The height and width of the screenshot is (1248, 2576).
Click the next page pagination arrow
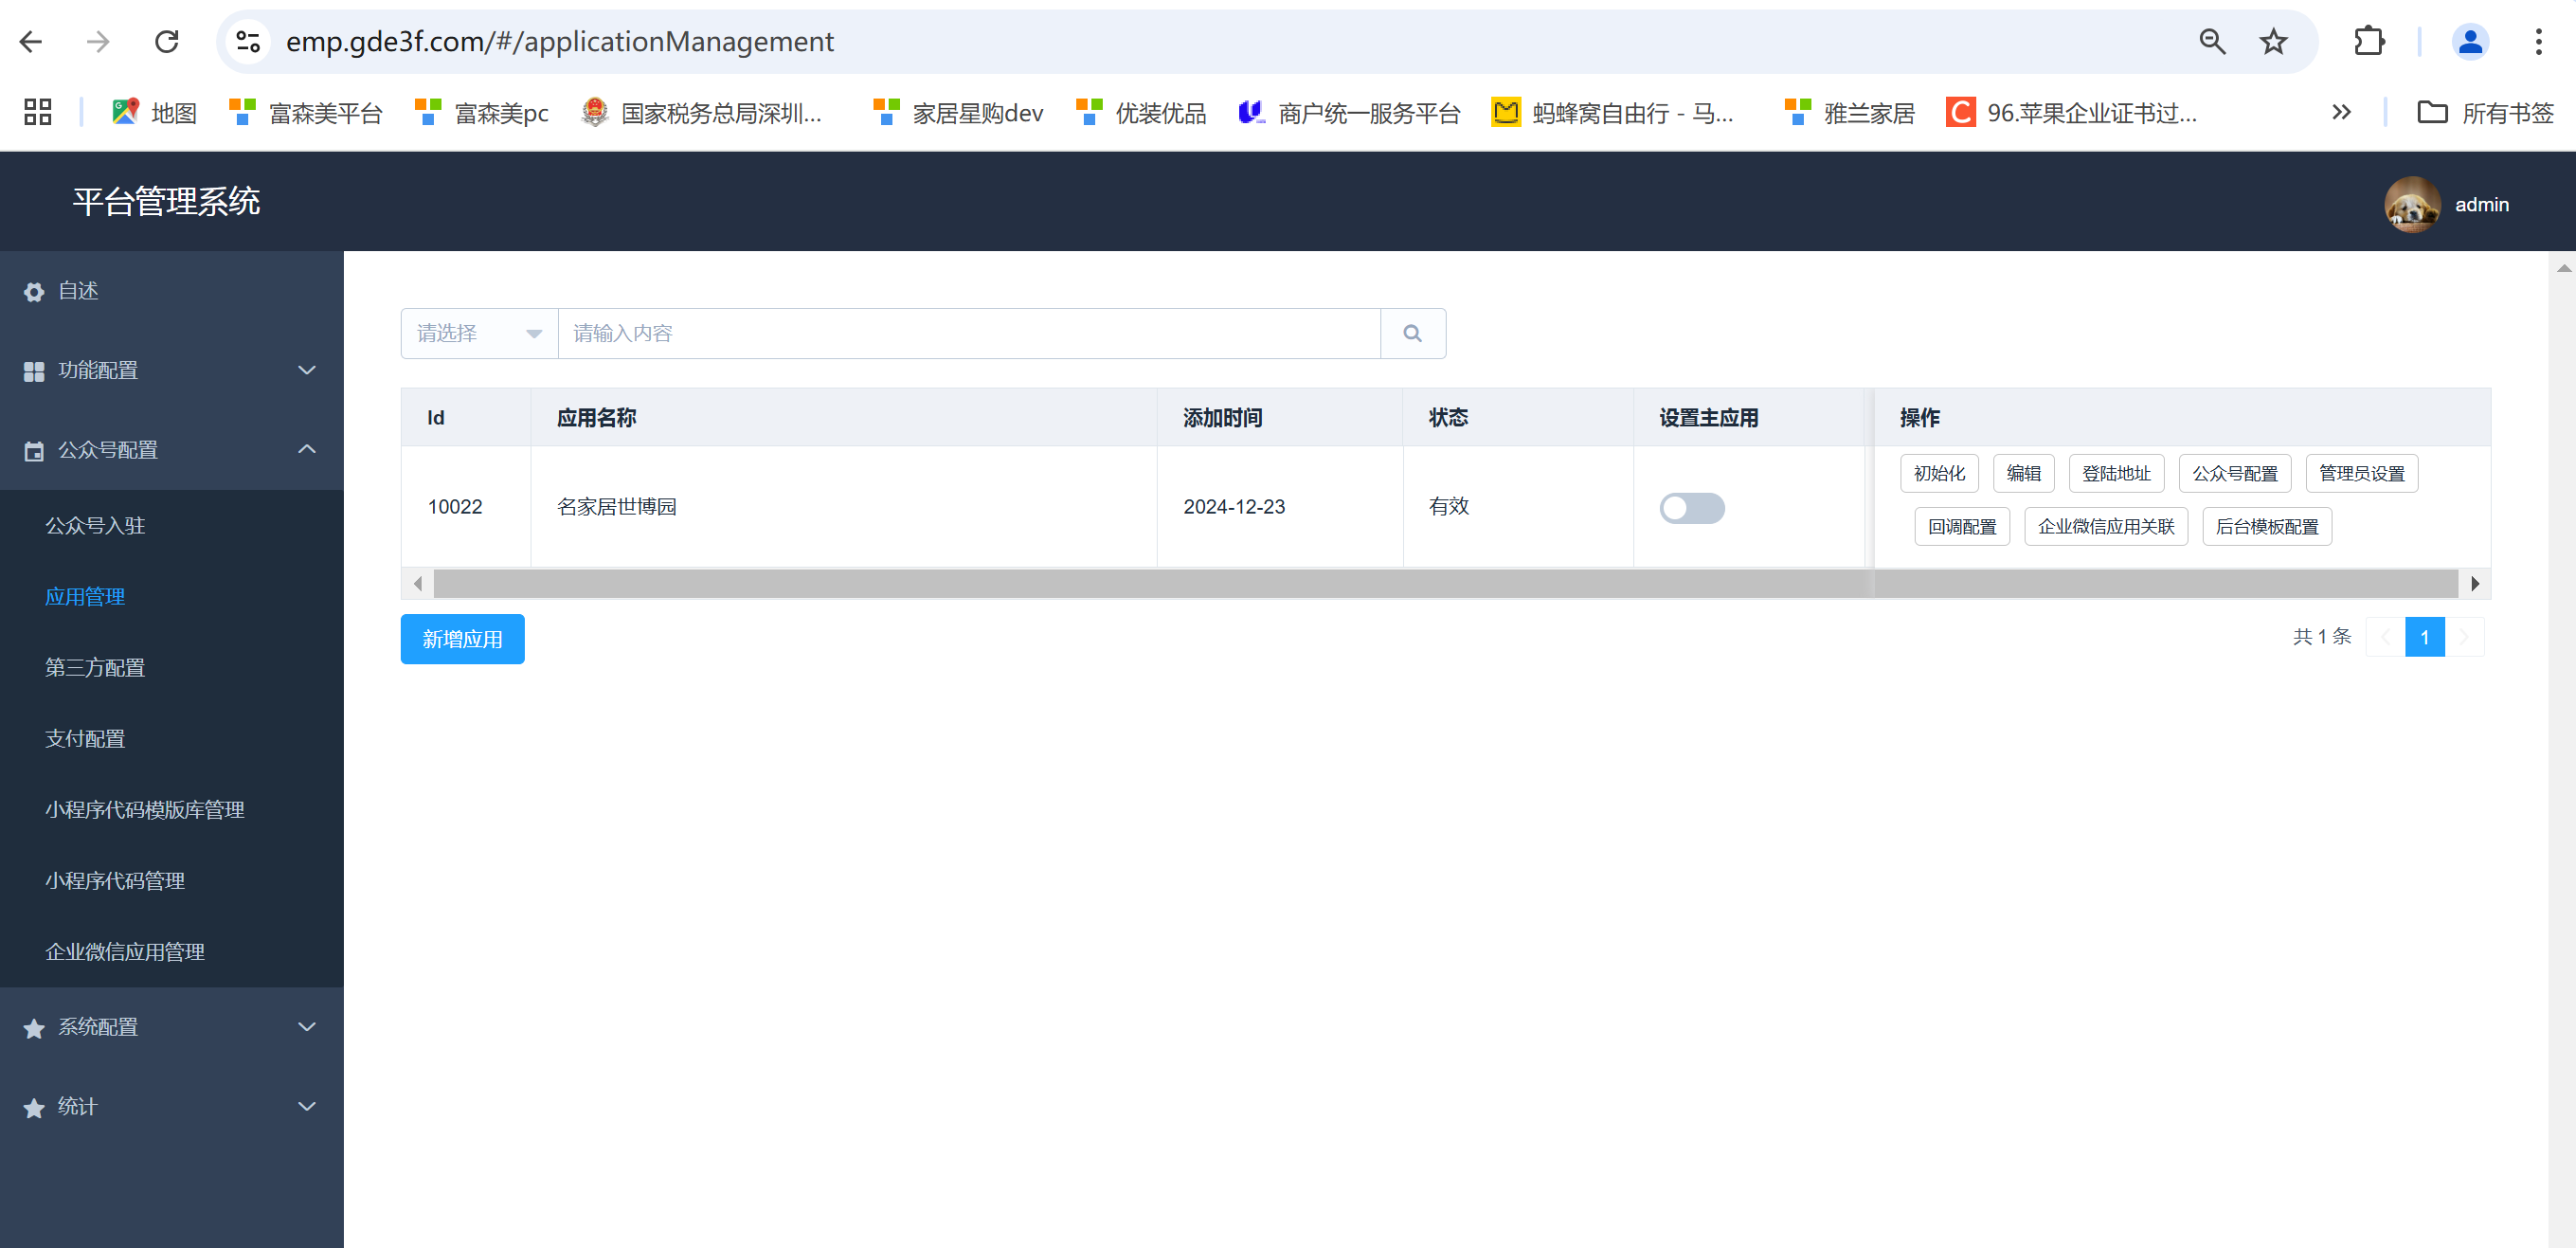tap(2463, 637)
